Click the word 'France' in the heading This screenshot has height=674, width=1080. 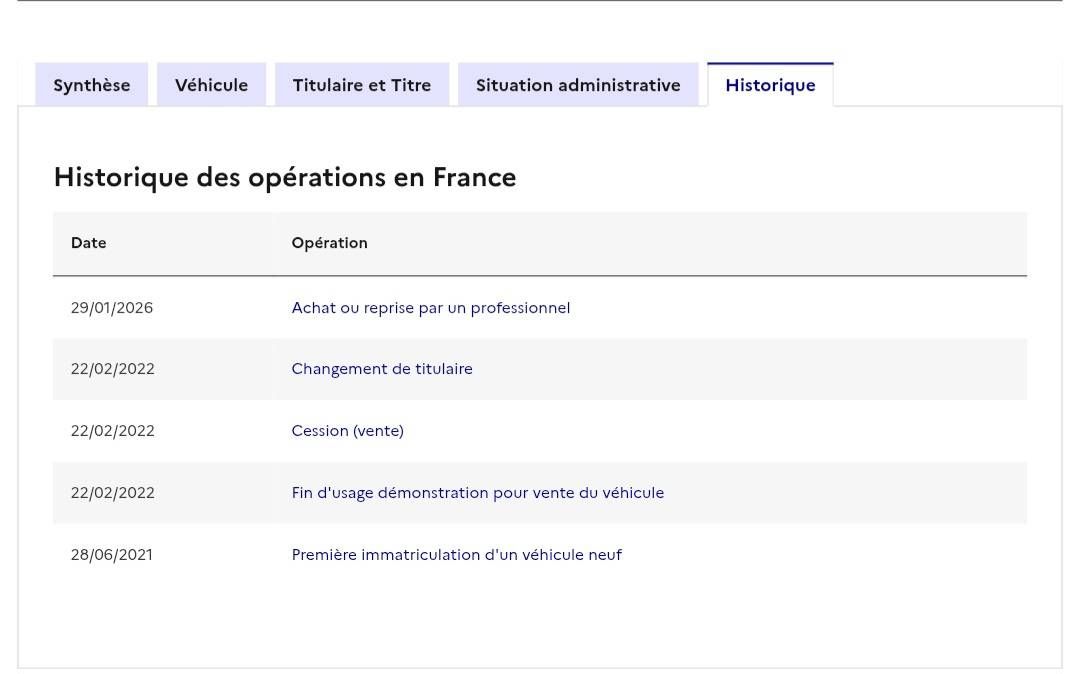[474, 178]
